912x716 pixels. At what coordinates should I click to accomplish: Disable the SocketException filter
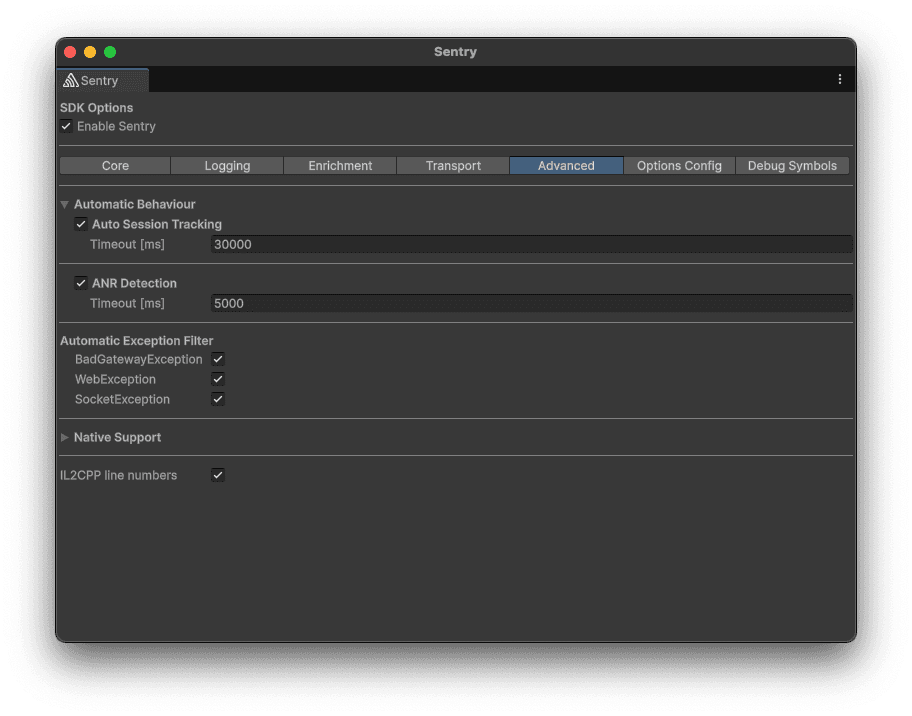pos(218,399)
